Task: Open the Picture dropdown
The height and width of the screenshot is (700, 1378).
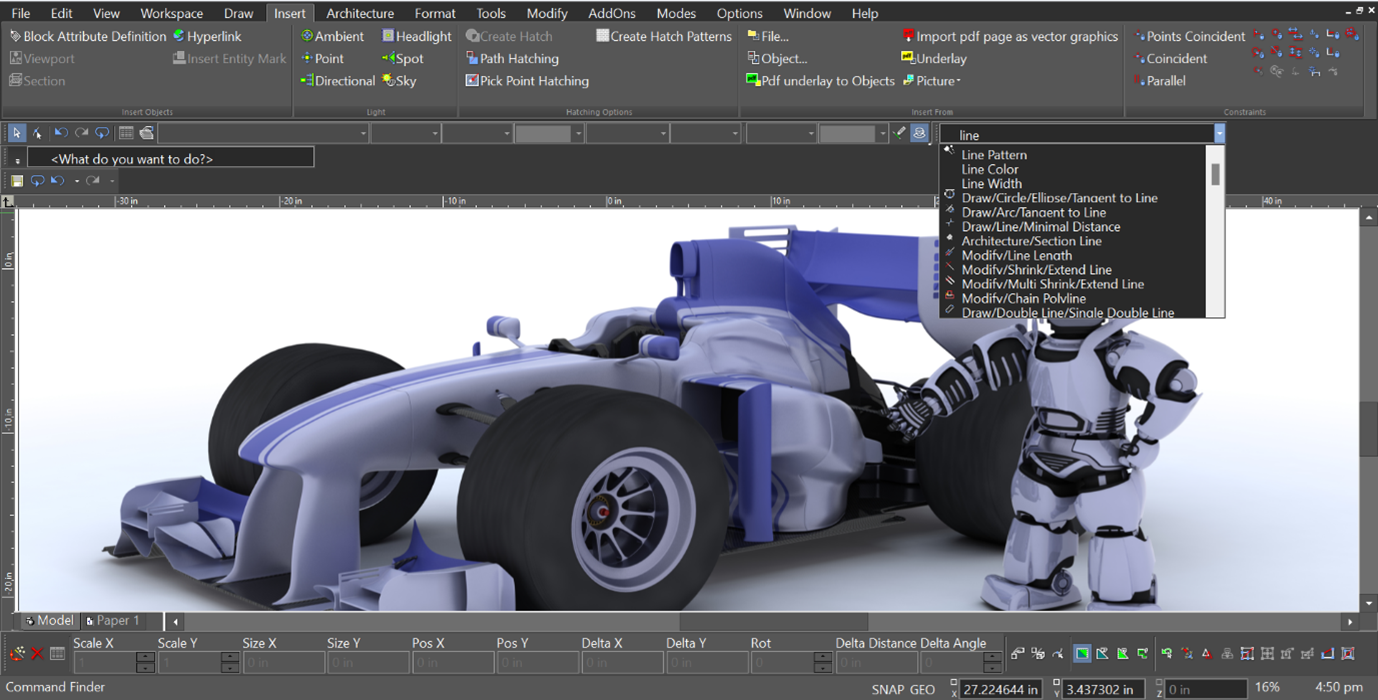Action: 931,80
